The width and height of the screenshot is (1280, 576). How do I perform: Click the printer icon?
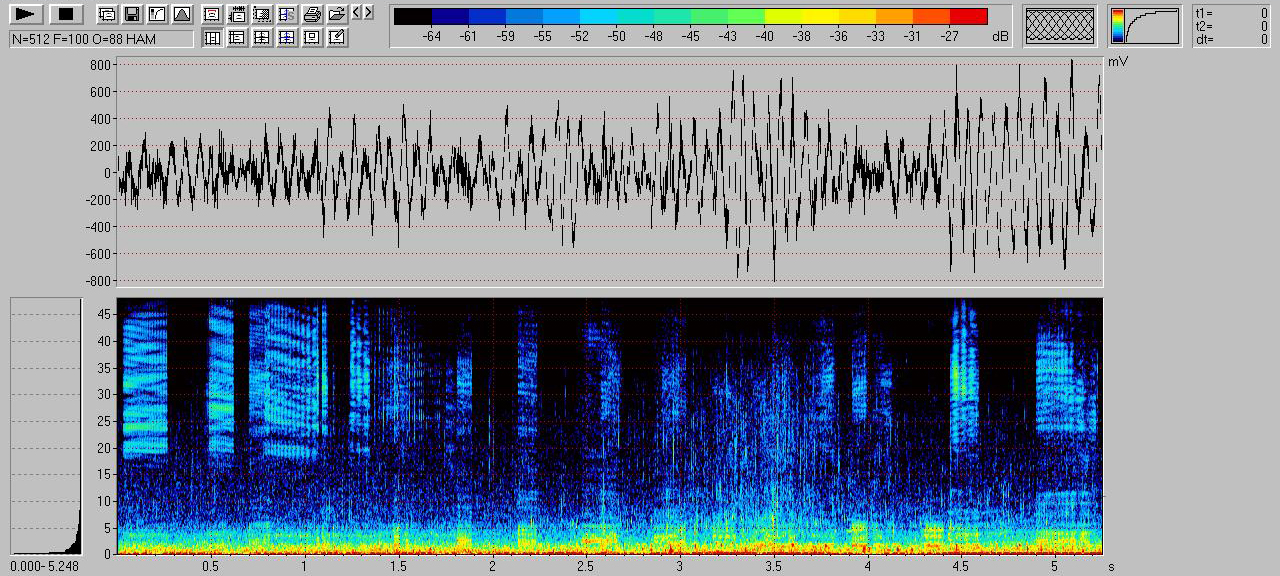(312, 14)
